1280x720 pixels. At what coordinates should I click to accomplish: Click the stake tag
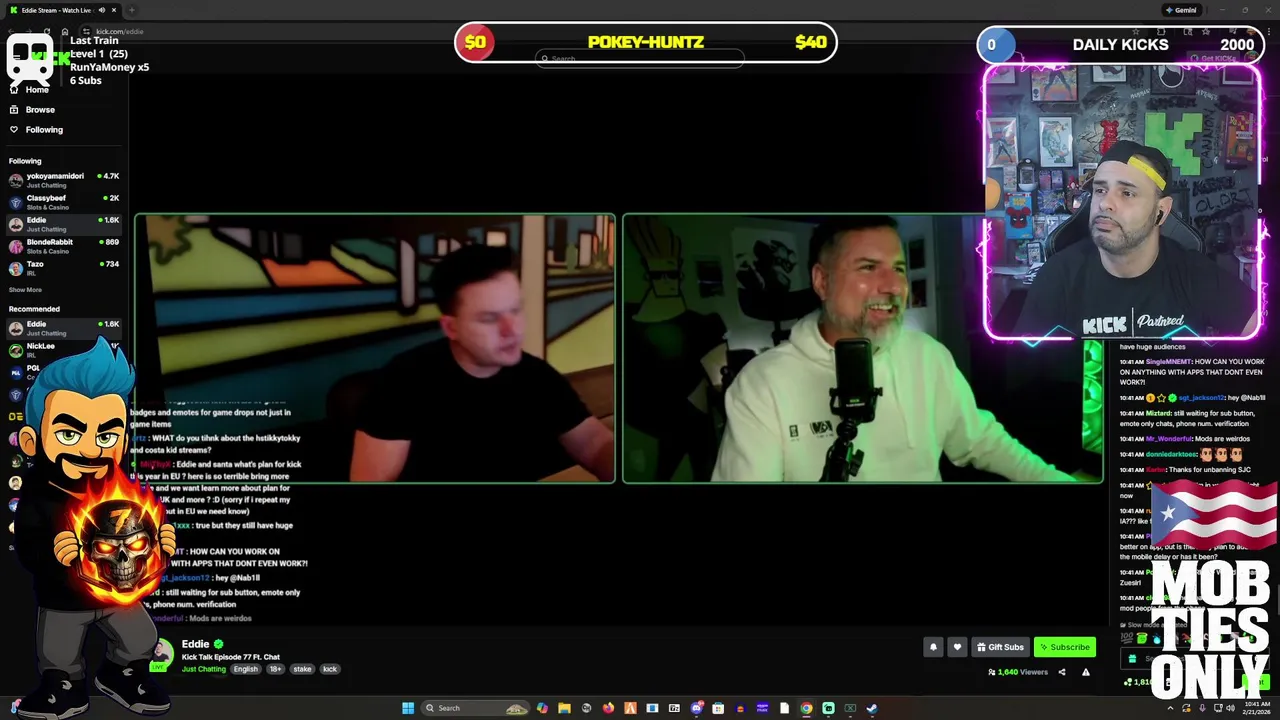(x=302, y=669)
